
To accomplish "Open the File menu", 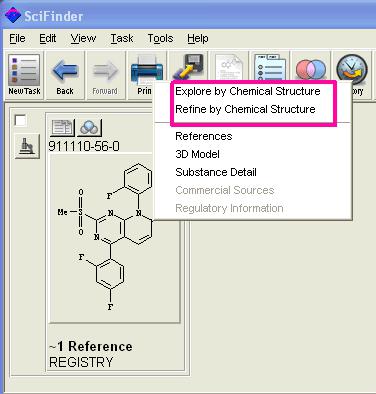I will coord(17,39).
